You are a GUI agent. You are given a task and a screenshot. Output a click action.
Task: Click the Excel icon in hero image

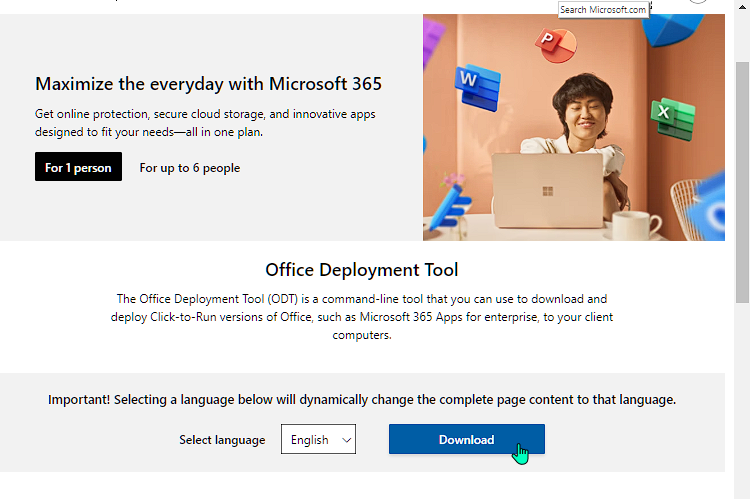tap(673, 119)
